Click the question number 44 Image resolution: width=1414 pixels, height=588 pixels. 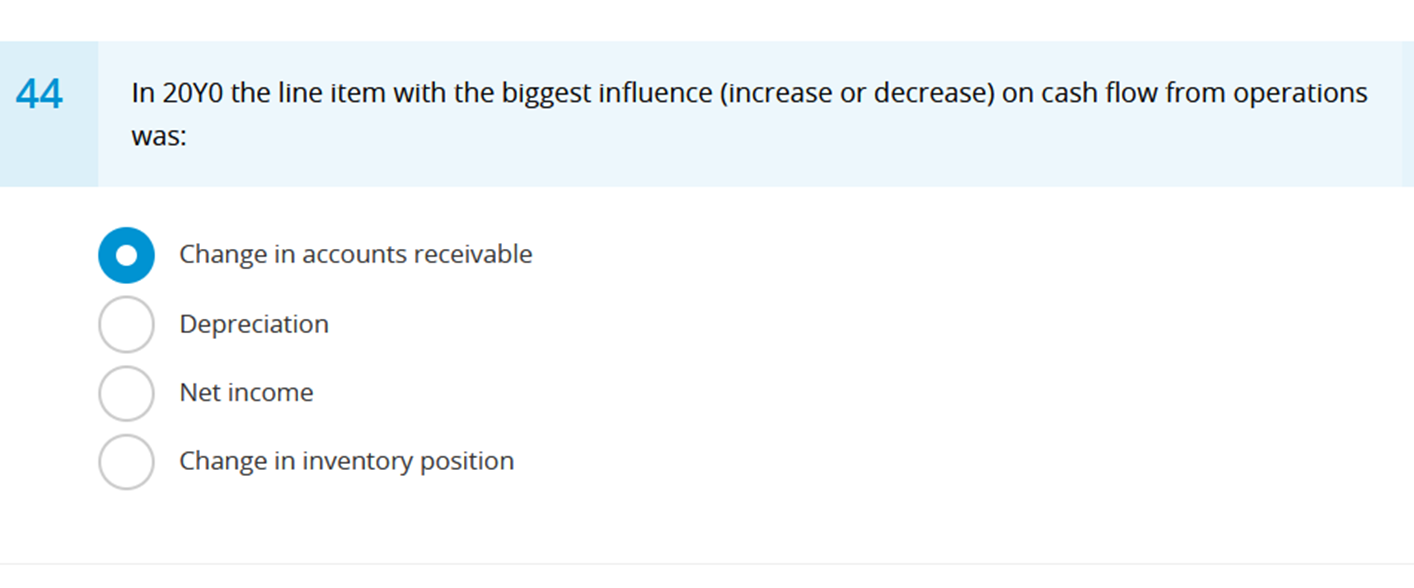(x=40, y=93)
